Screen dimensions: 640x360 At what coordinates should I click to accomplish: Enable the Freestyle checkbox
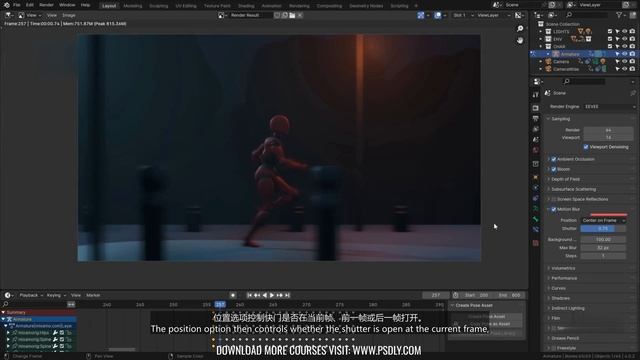coord(554,348)
